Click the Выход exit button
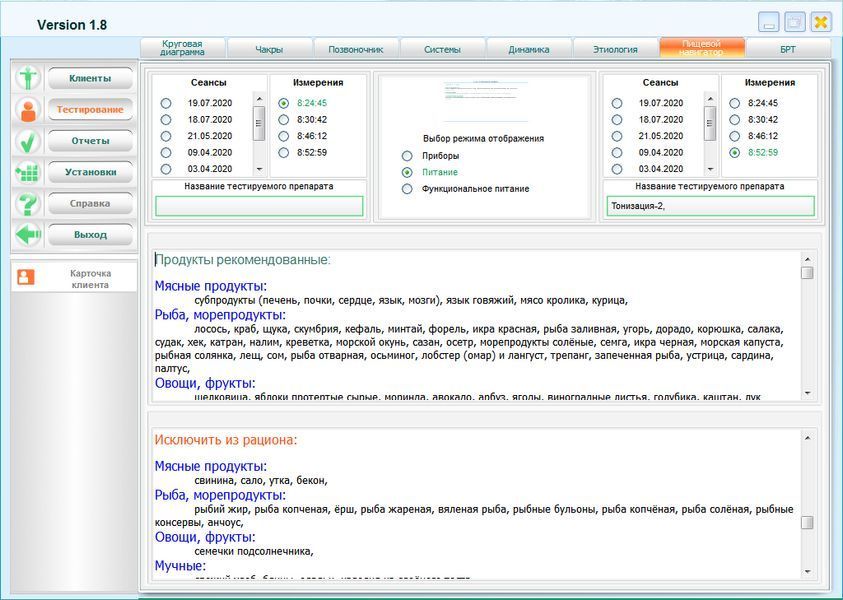The image size is (843, 600). 90,235
